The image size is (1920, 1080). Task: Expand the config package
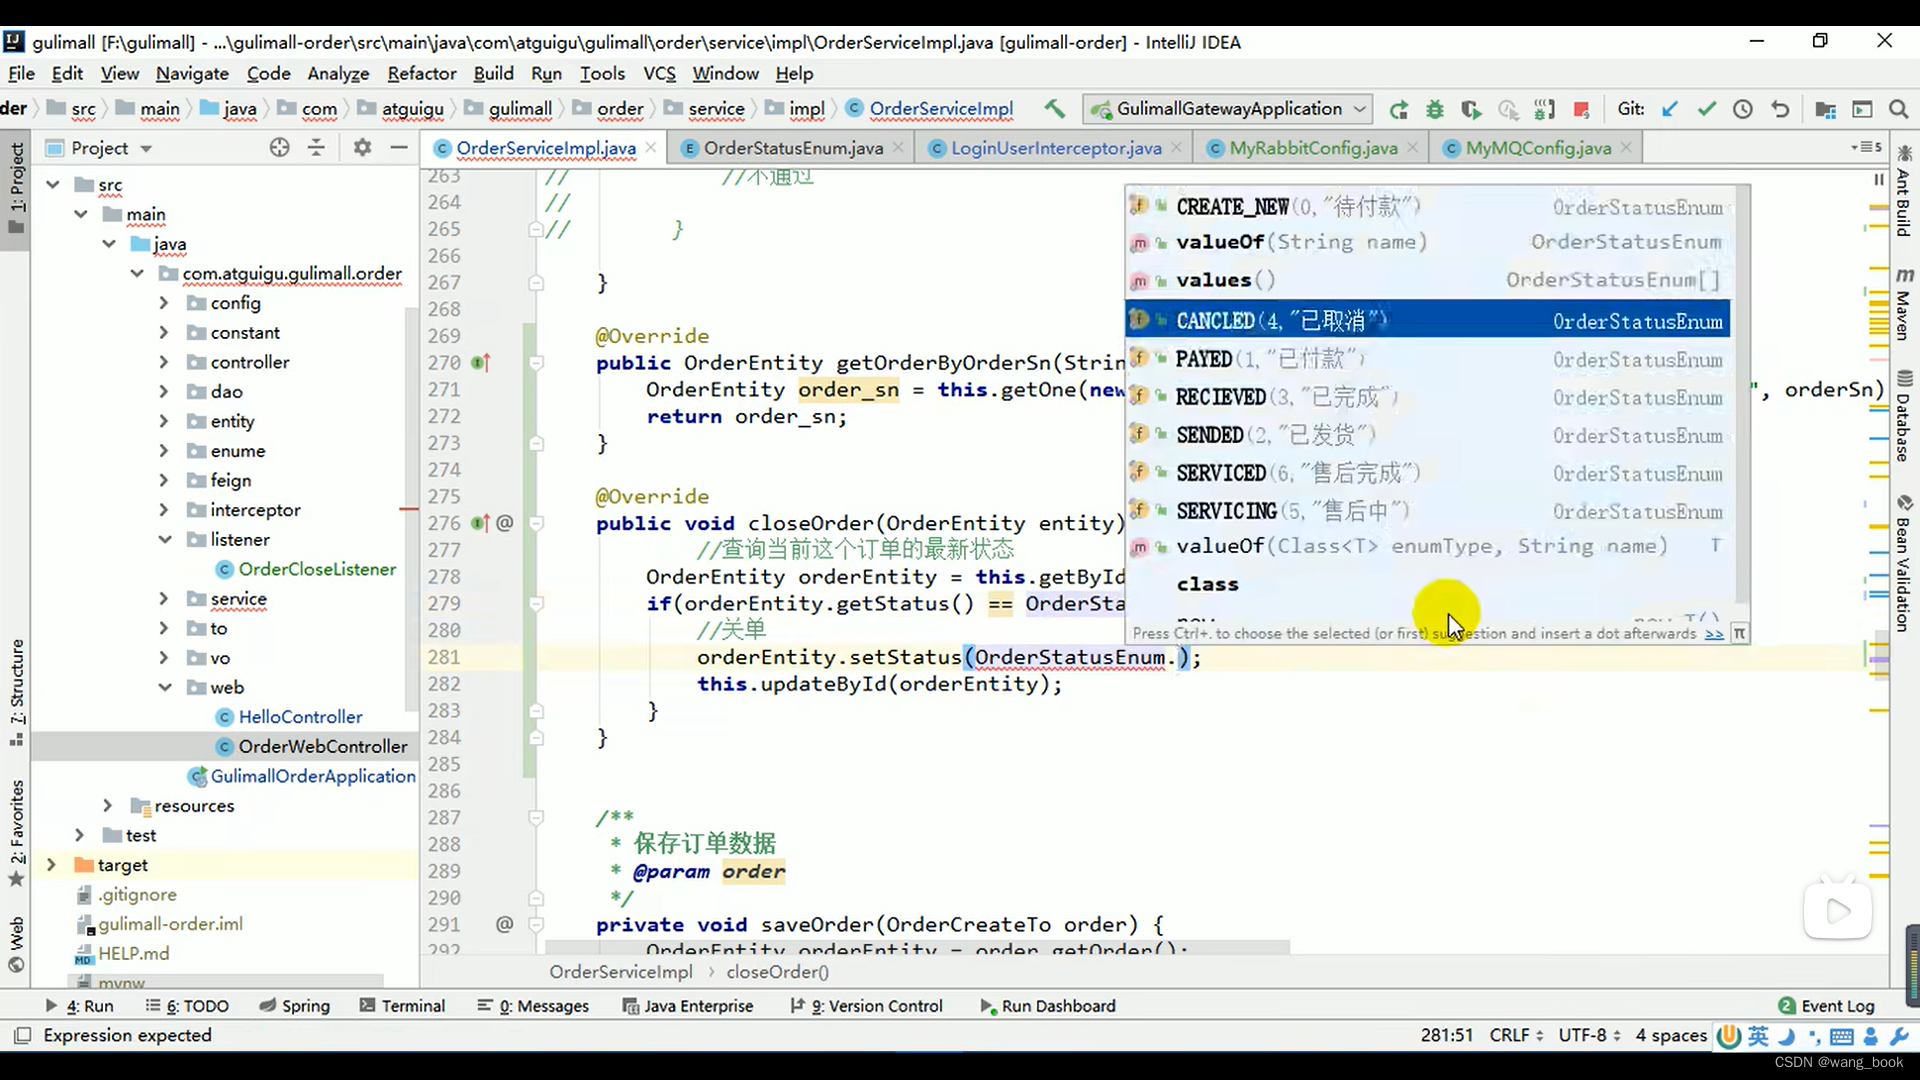(164, 303)
